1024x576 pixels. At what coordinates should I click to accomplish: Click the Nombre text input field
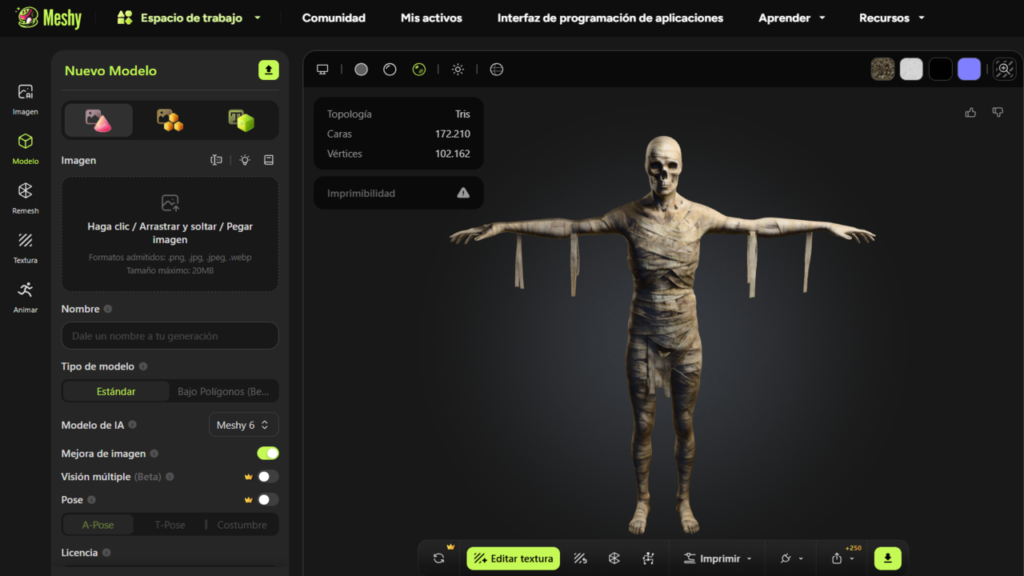[170, 336]
